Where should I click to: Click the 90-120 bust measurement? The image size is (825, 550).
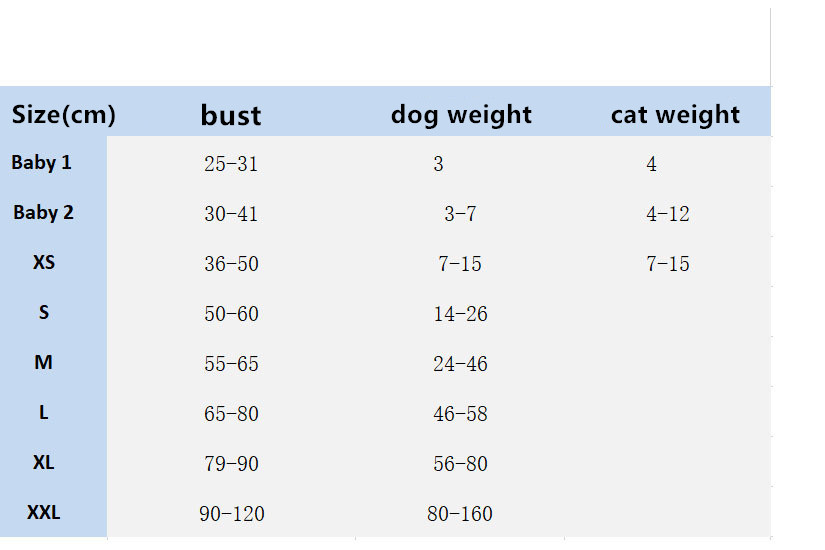tap(232, 514)
